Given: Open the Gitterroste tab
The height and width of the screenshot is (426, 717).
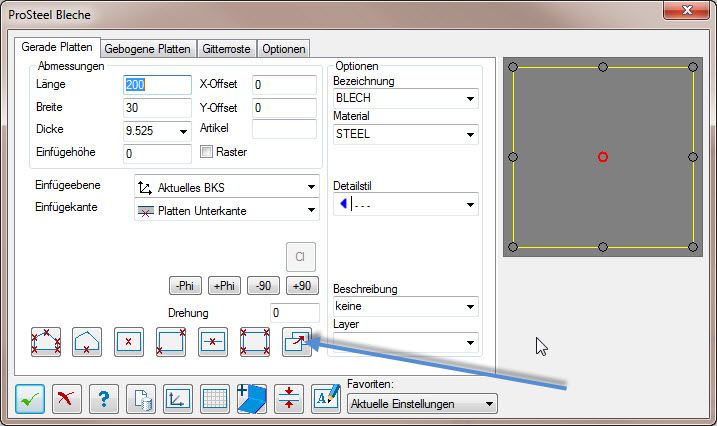Looking at the screenshot, I should pyautogui.click(x=226, y=48).
